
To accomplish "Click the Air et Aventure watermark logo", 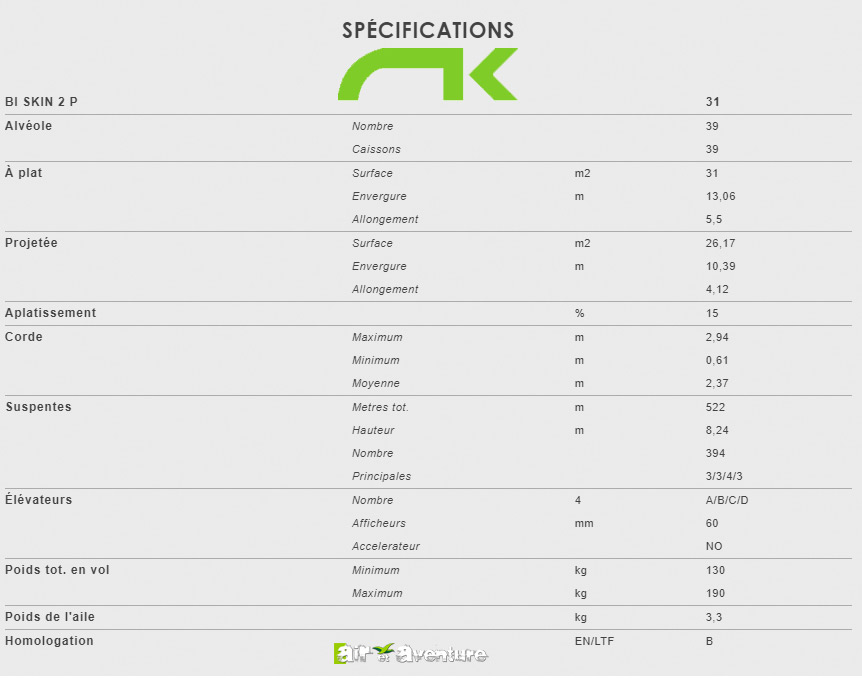I will tap(410, 653).
